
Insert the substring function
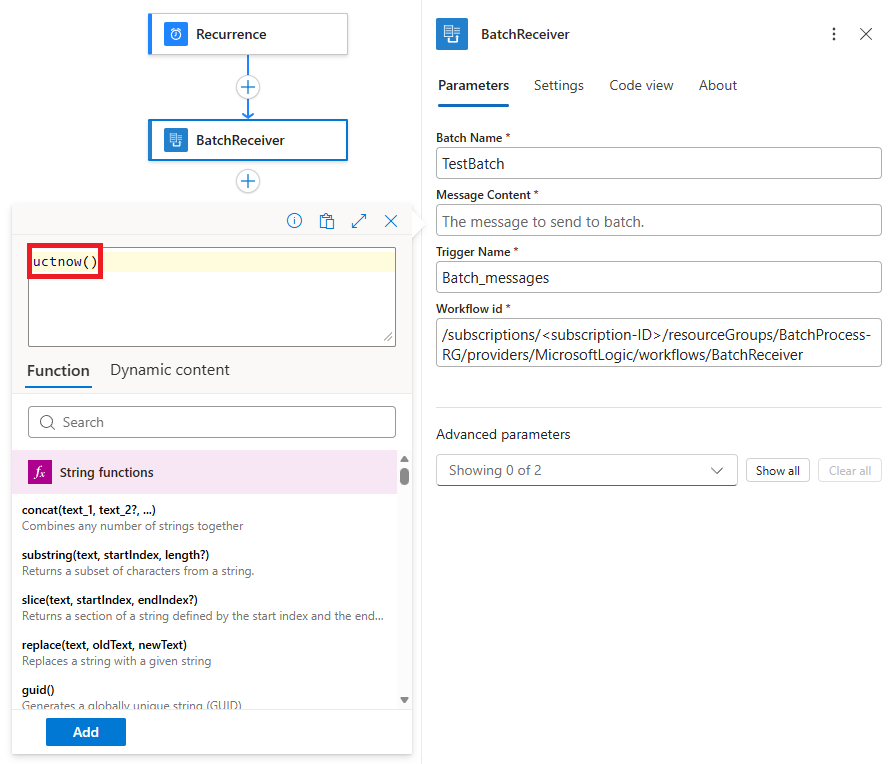pos(204,562)
